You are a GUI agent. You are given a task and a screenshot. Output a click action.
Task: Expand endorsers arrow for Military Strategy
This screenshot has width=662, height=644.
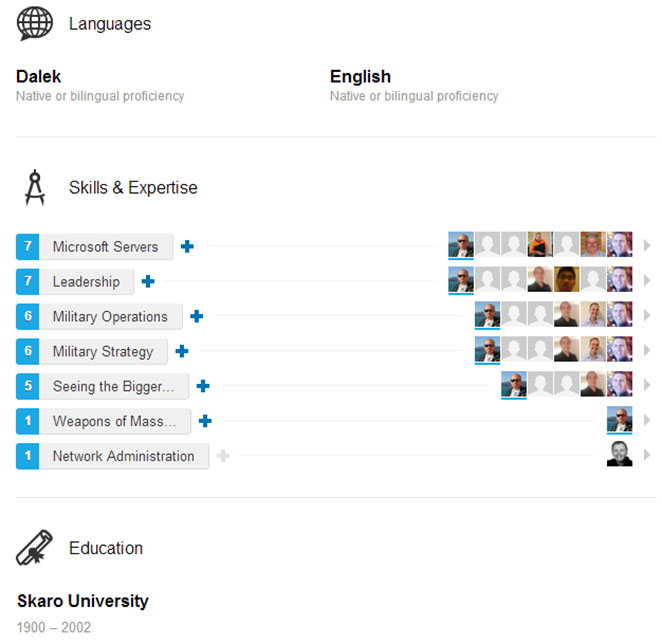pos(646,350)
